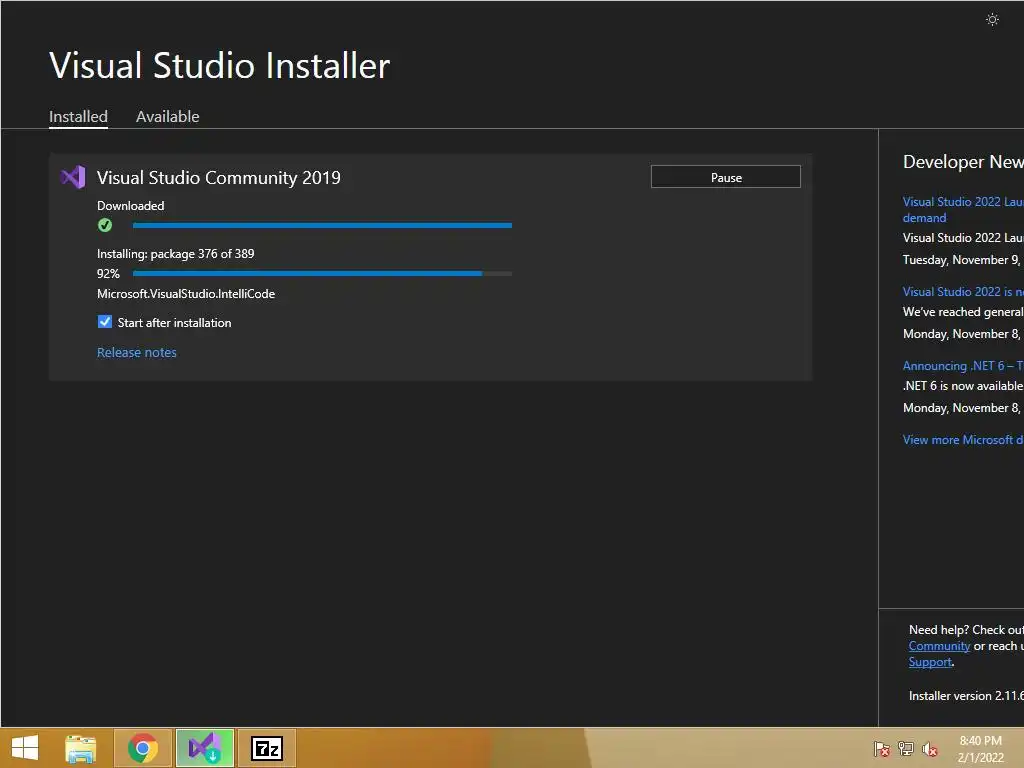
Task: Click the 92% installing progress bar
Action: (322, 274)
